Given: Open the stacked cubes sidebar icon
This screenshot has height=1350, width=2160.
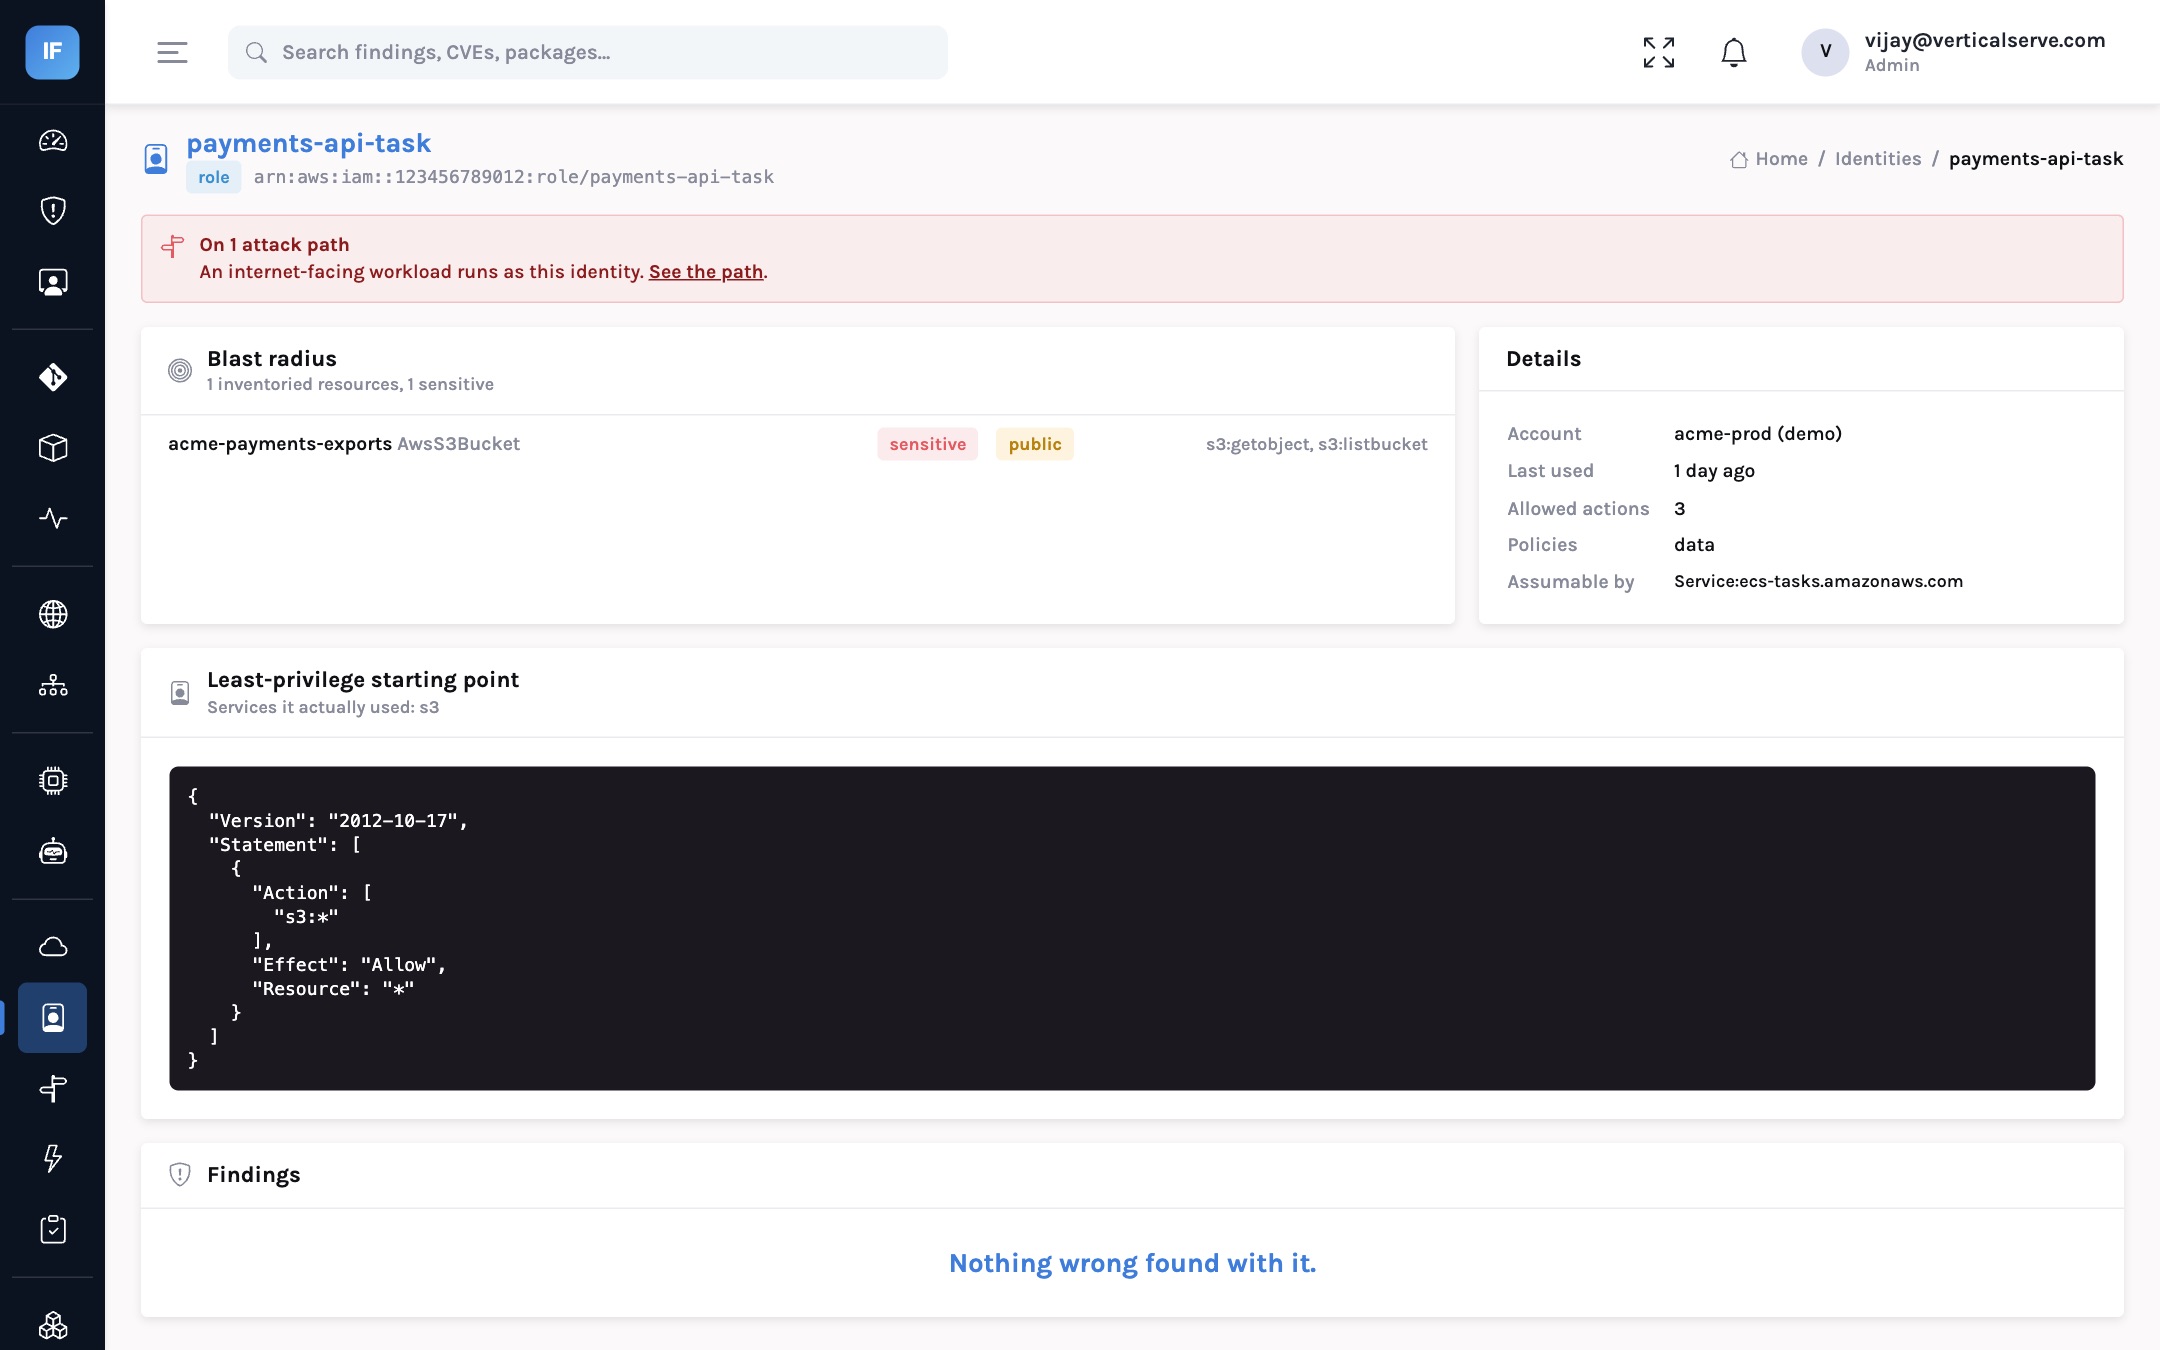Looking at the screenshot, I should coord(53,1325).
